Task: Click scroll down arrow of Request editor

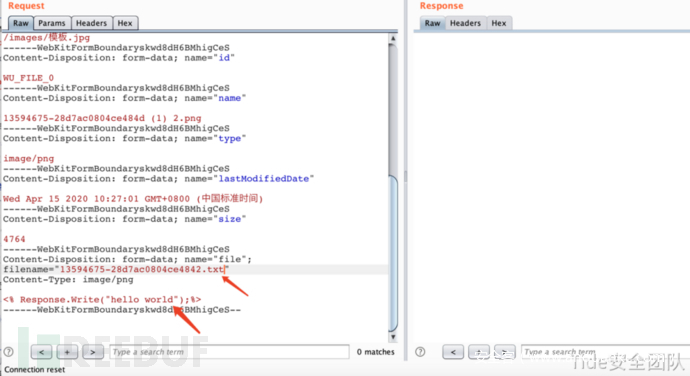Action: 393,337
